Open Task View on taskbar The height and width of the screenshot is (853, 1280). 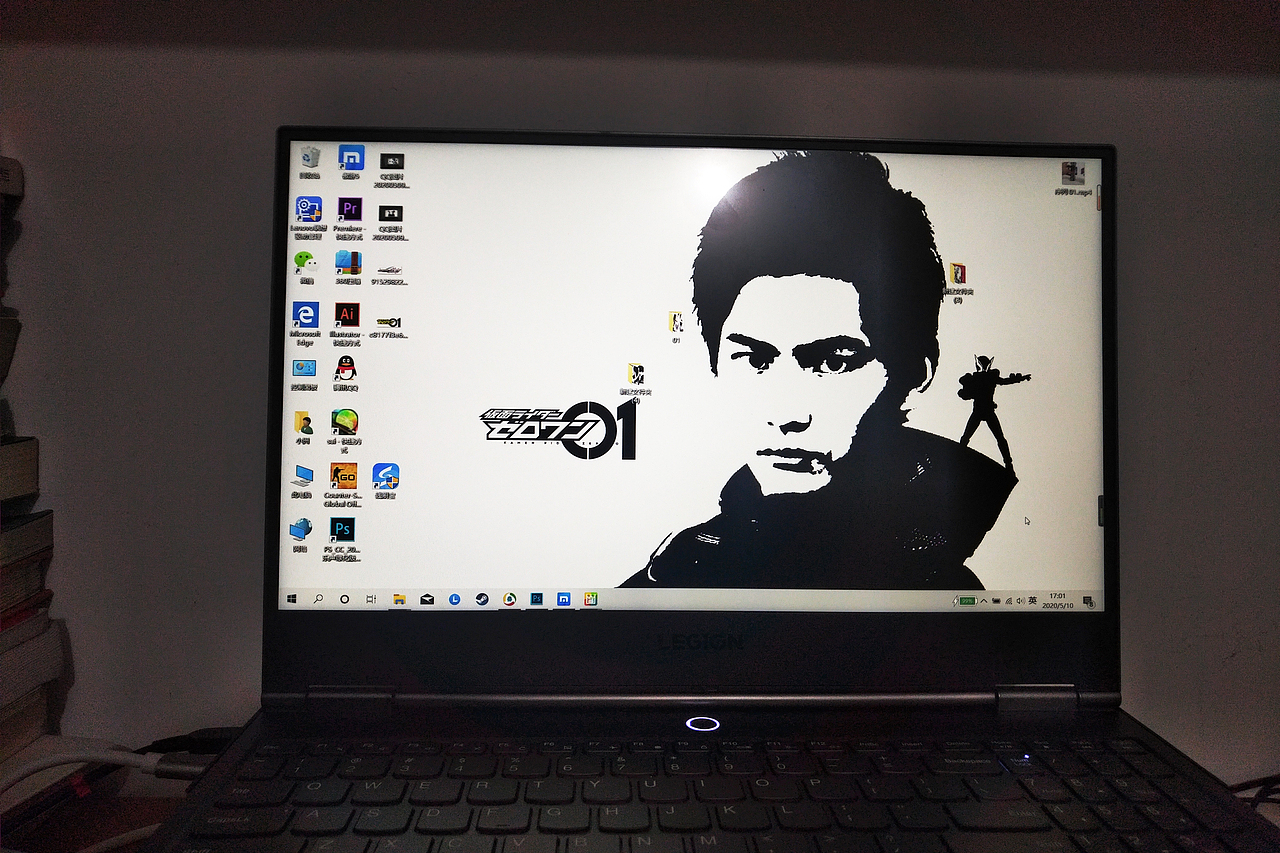(371, 598)
